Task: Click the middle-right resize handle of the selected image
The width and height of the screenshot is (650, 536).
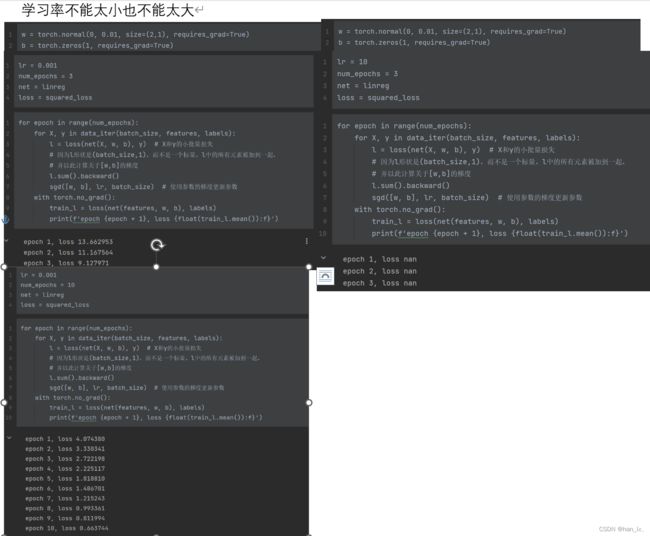Action: (x=309, y=403)
